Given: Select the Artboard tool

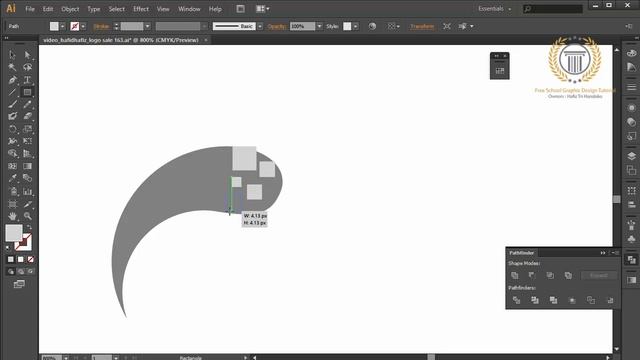Looking at the screenshot, I should [x=12, y=204].
